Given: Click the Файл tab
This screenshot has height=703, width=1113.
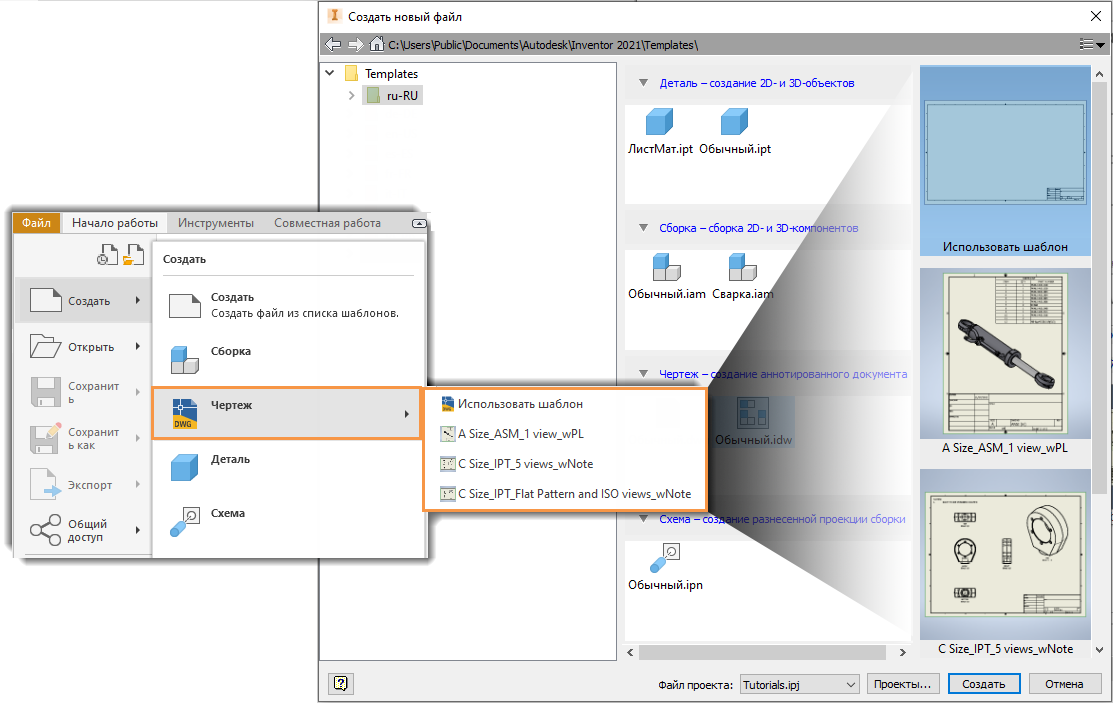Looking at the screenshot, I should (36, 223).
